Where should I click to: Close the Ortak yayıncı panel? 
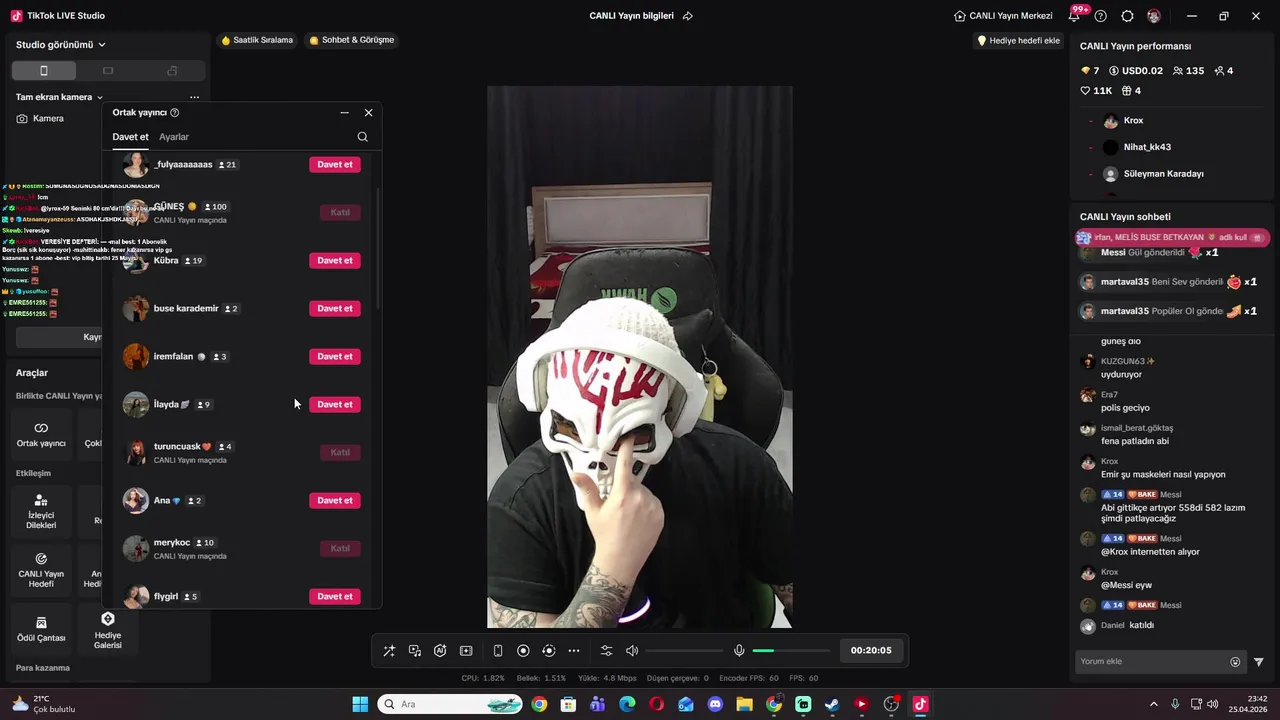pyautogui.click(x=368, y=113)
